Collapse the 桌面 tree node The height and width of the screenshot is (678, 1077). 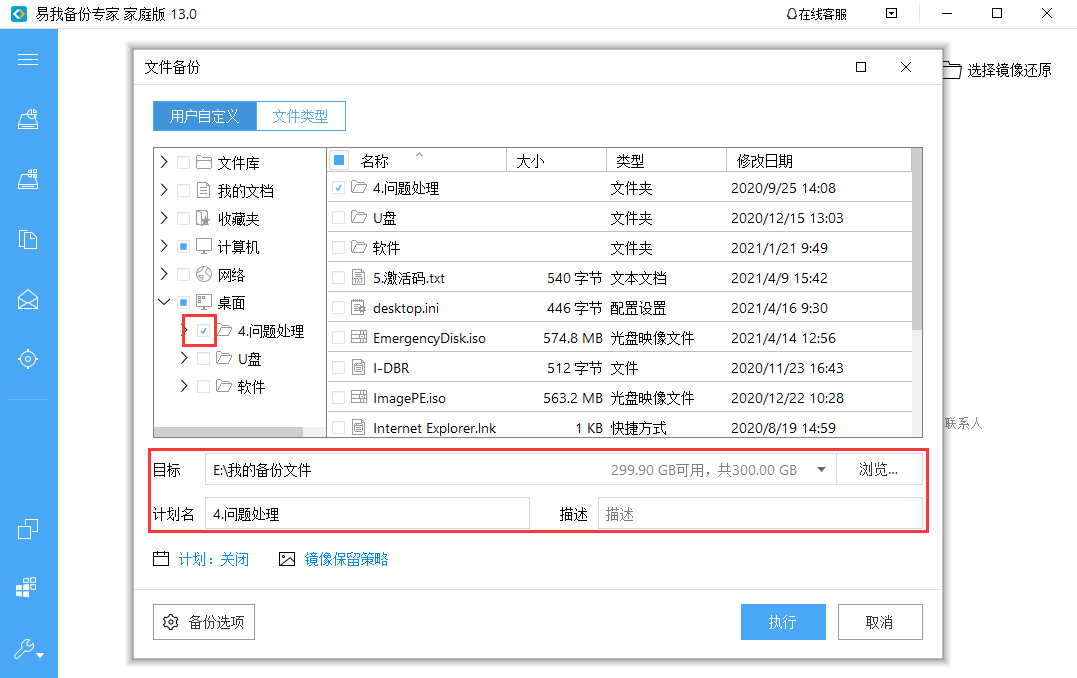(x=163, y=302)
